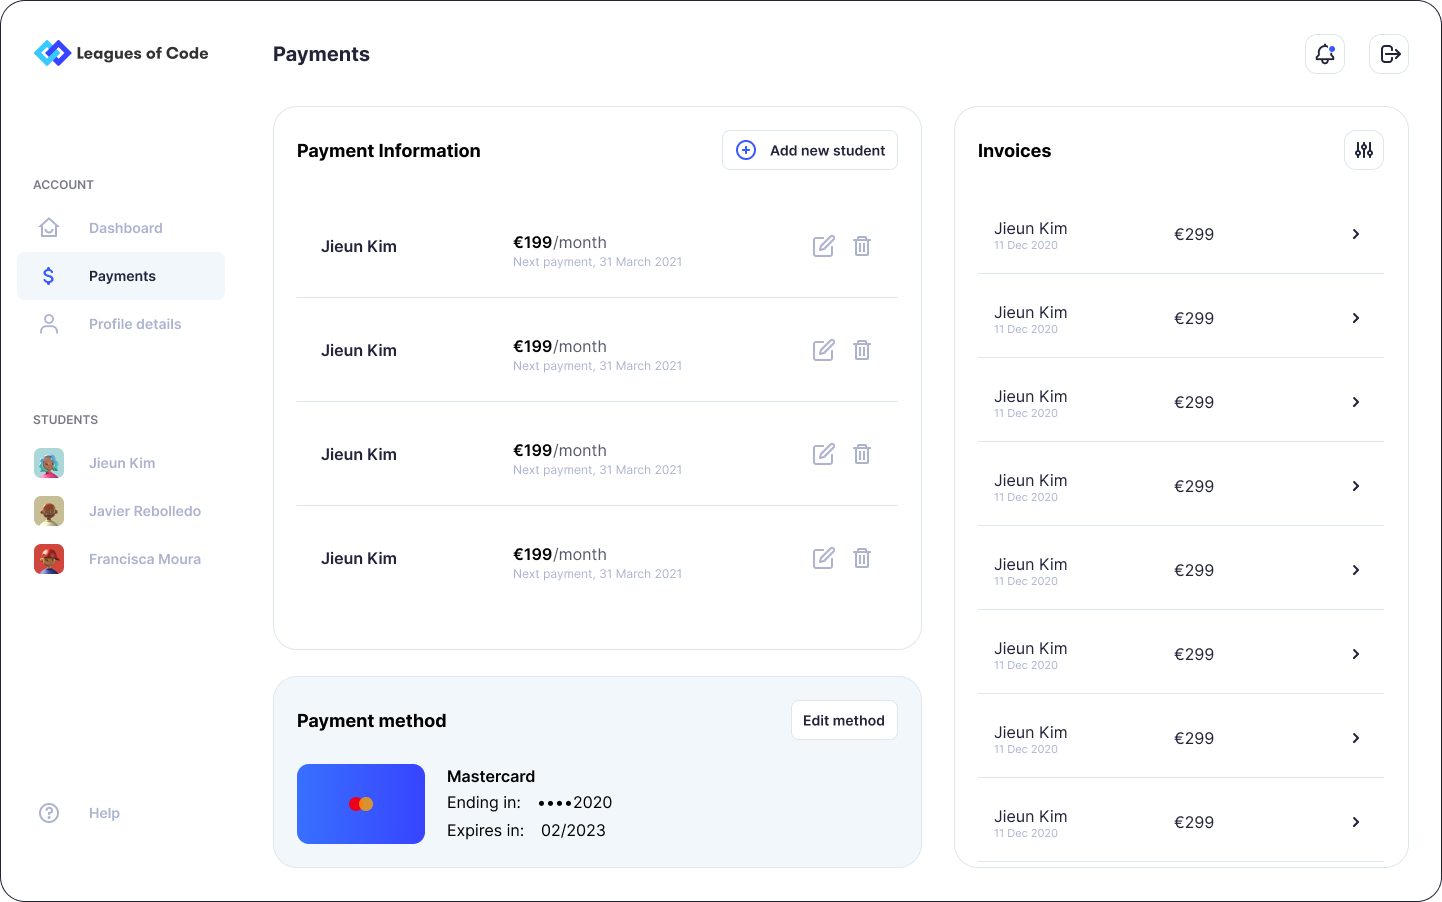This screenshot has width=1442, height=902.
Task: Go to Dashboard in the sidebar
Action: click(125, 228)
